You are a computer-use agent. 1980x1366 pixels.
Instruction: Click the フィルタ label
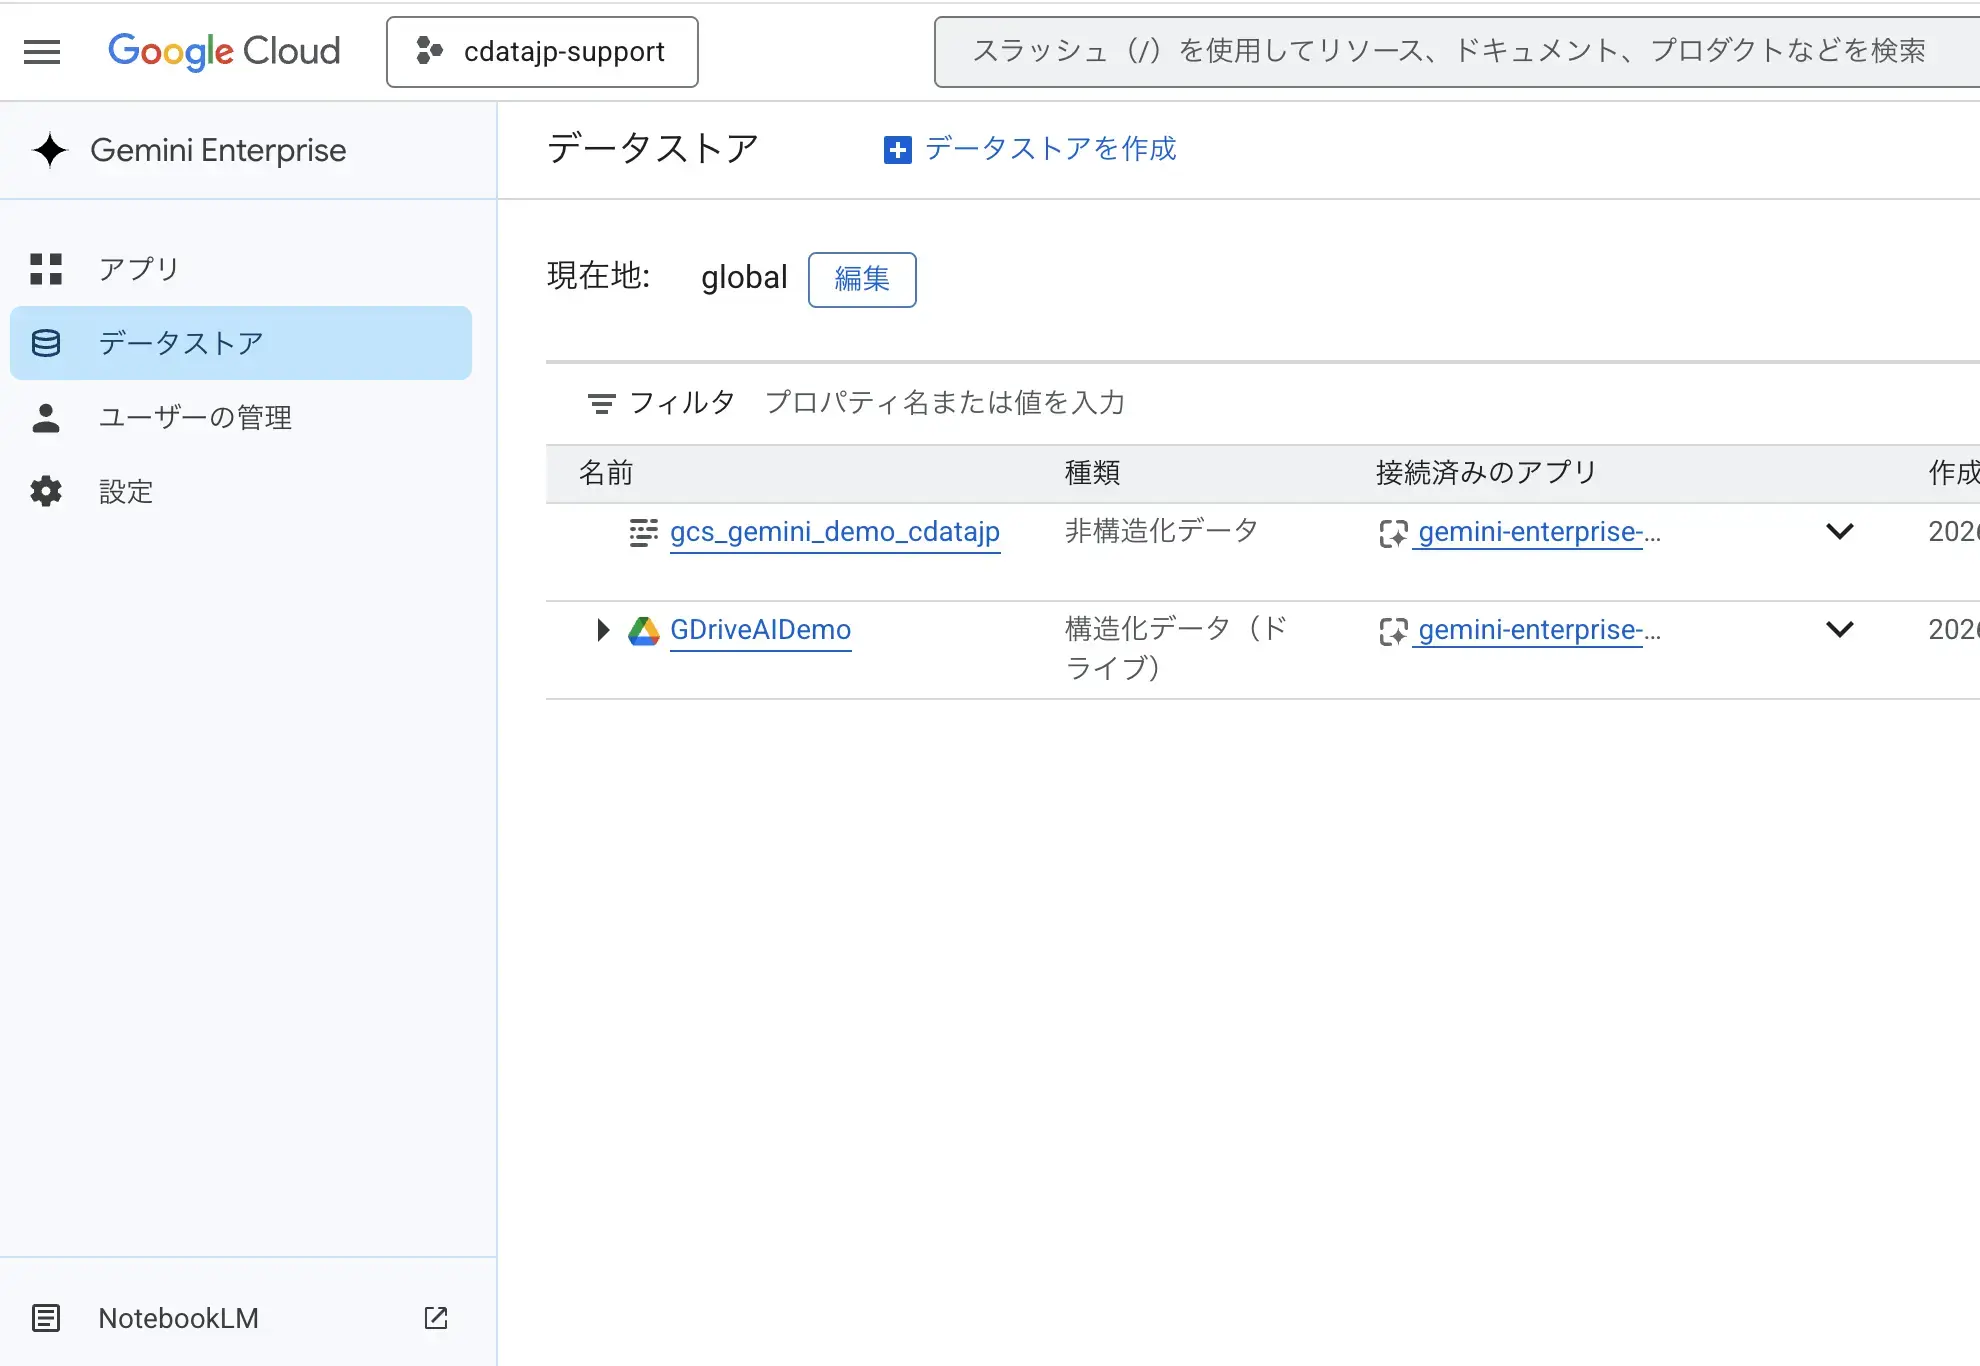coord(682,403)
